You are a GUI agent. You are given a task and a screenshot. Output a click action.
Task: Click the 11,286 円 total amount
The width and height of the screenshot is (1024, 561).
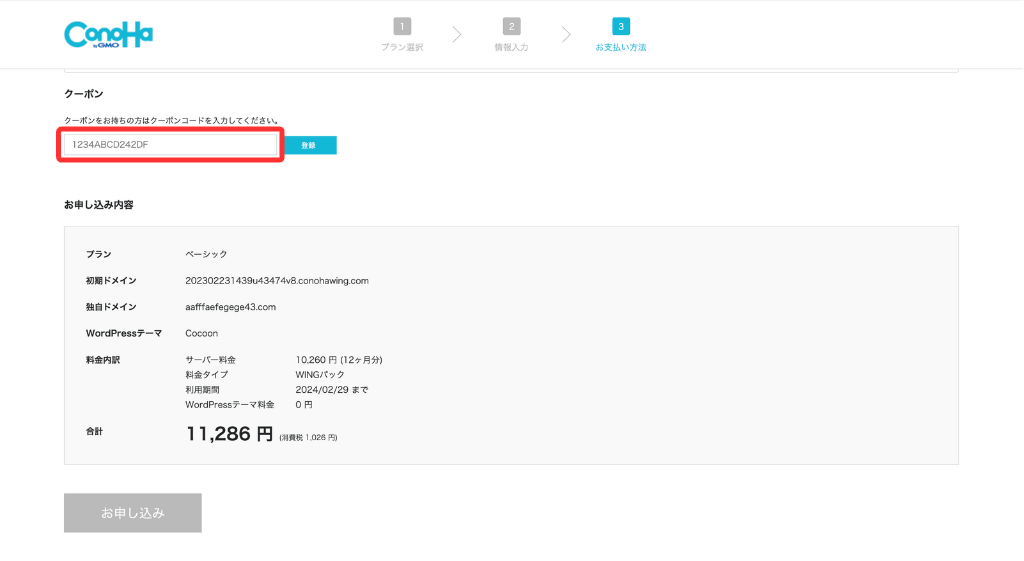click(x=229, y=434)
